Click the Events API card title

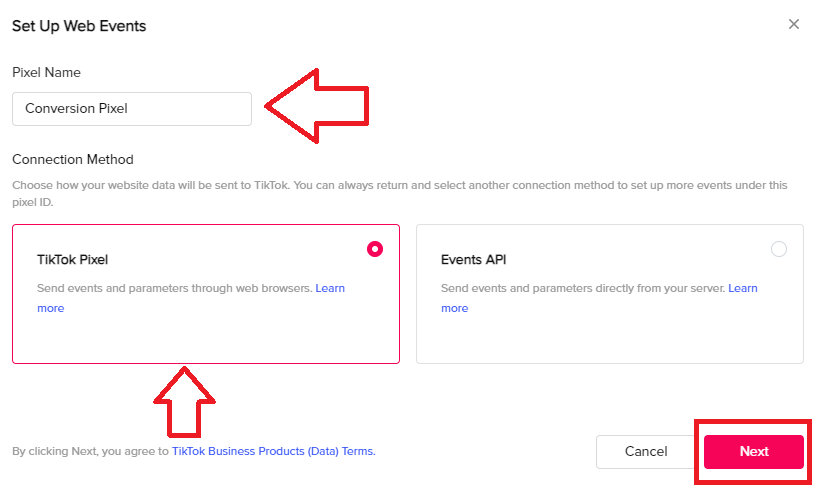click(473, 260)
